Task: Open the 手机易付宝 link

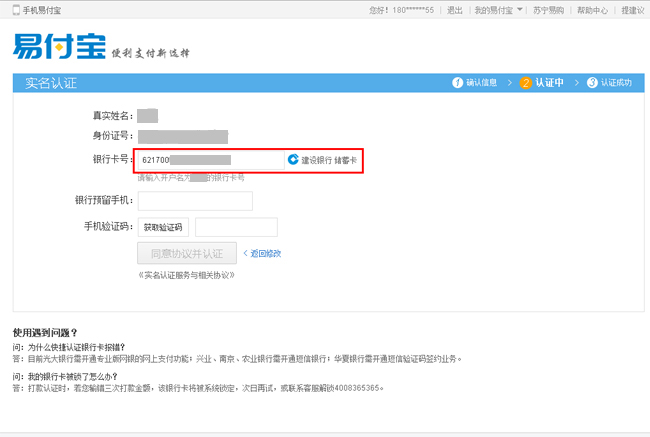Action: point(41,10)
